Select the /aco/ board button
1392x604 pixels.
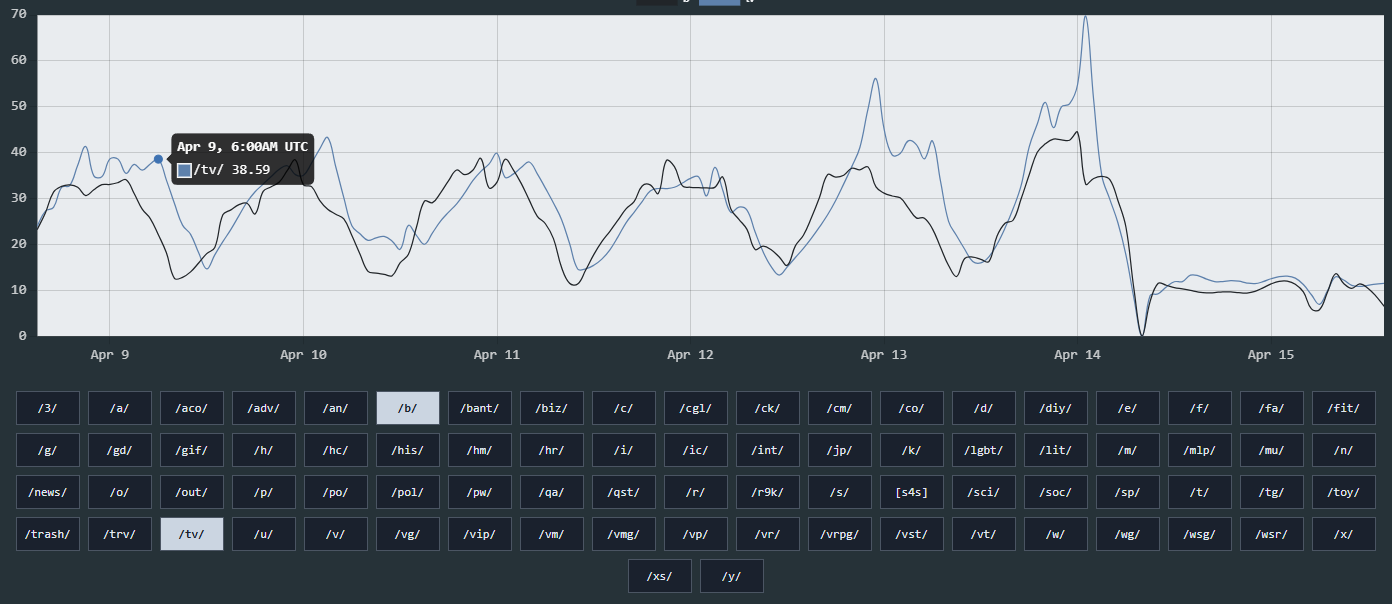tap(192, 408)
